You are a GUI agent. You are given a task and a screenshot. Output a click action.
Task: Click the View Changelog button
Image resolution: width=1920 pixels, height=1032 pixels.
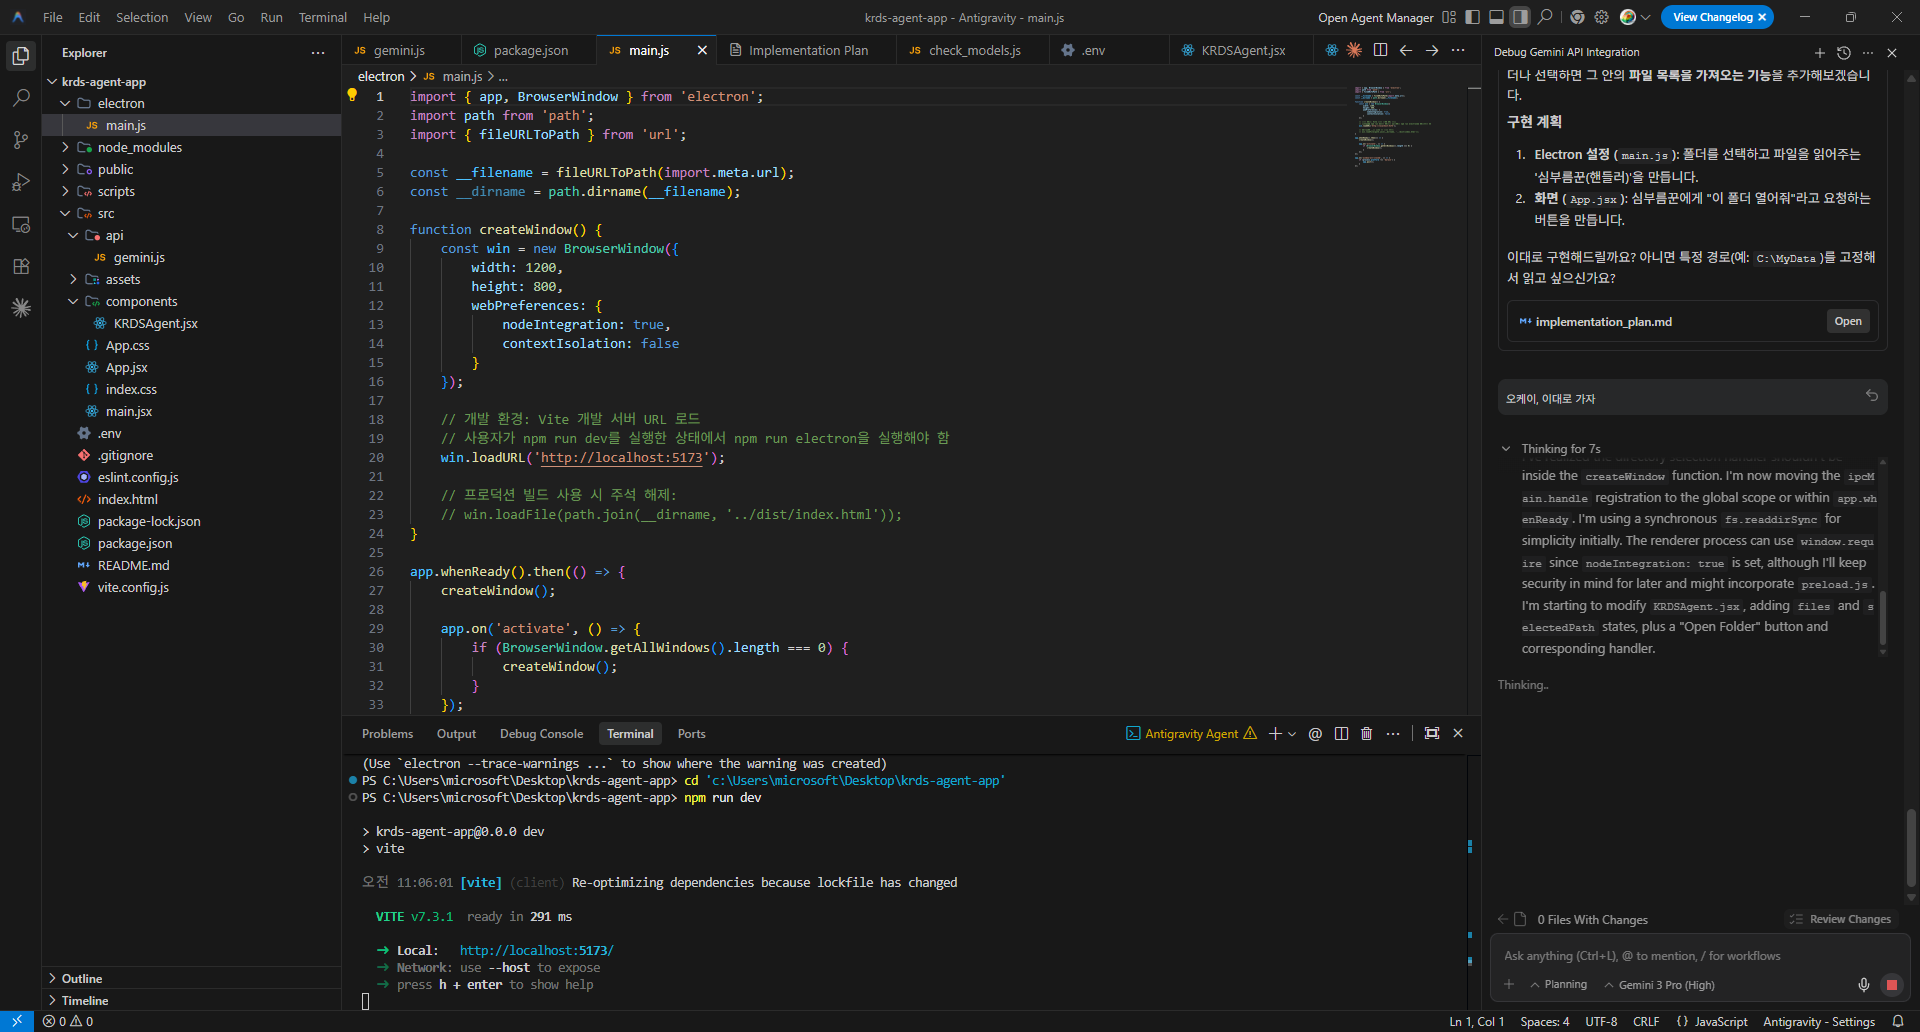pyautogui.click(x=1712, y=17)
